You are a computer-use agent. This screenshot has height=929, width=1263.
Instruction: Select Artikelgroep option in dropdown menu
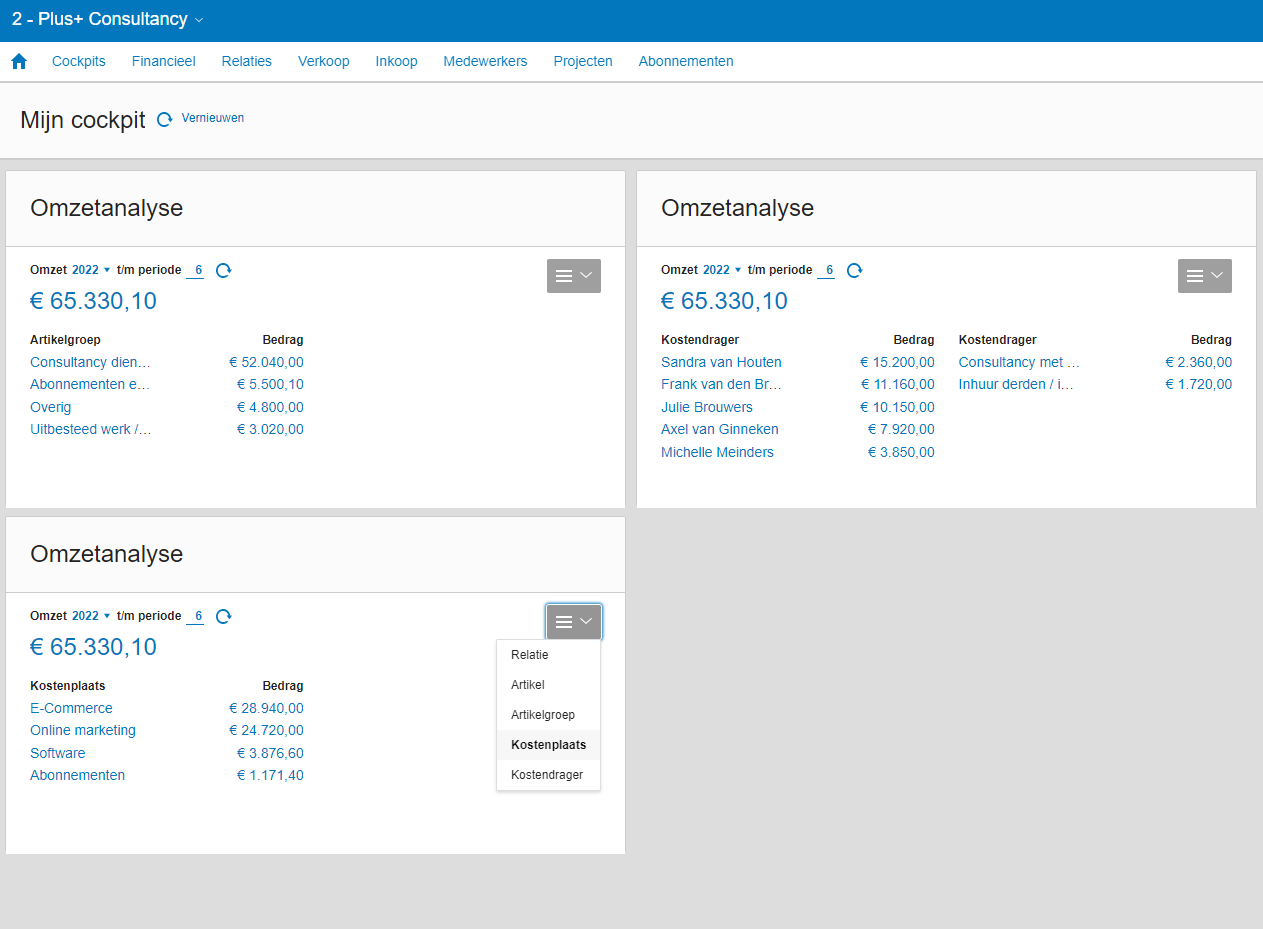point(543,715)
